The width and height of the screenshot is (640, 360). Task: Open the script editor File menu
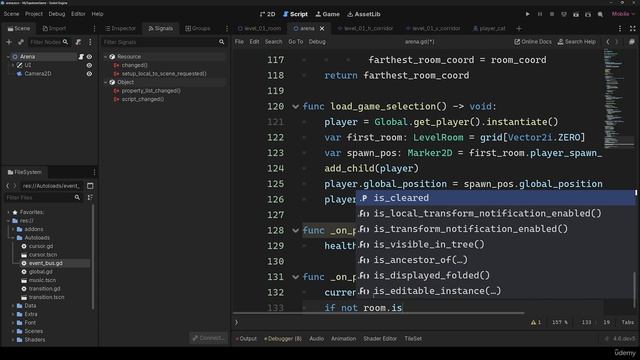pos(239,42)
